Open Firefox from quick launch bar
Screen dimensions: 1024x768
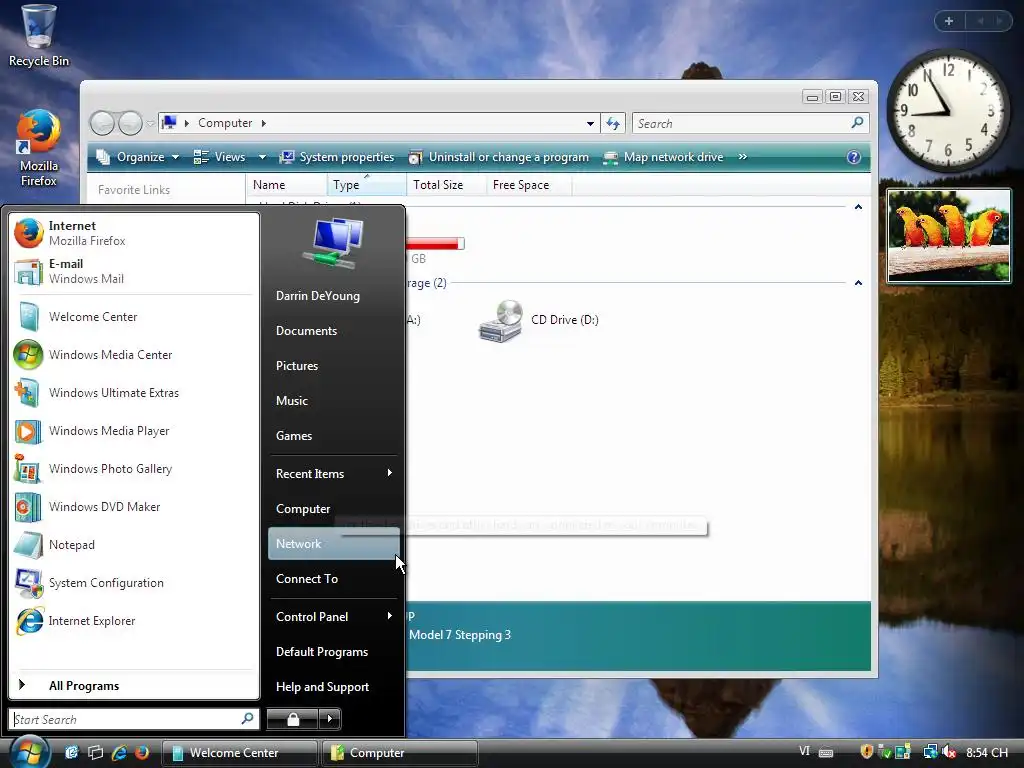tap(141, 752)
